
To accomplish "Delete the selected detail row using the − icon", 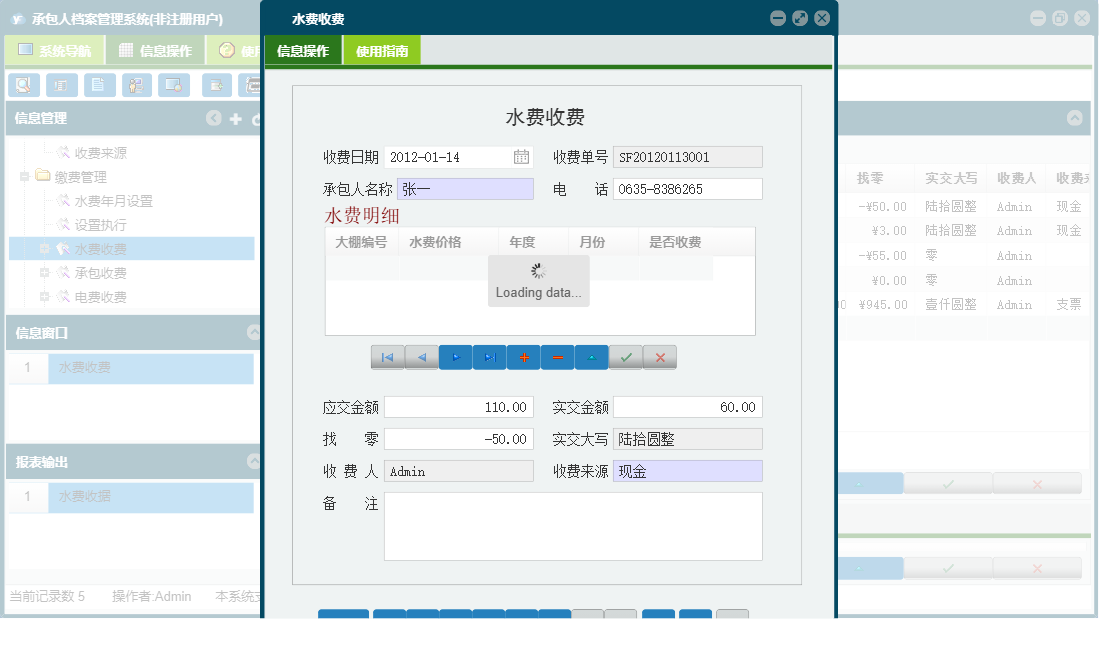I will click(558, 357).
